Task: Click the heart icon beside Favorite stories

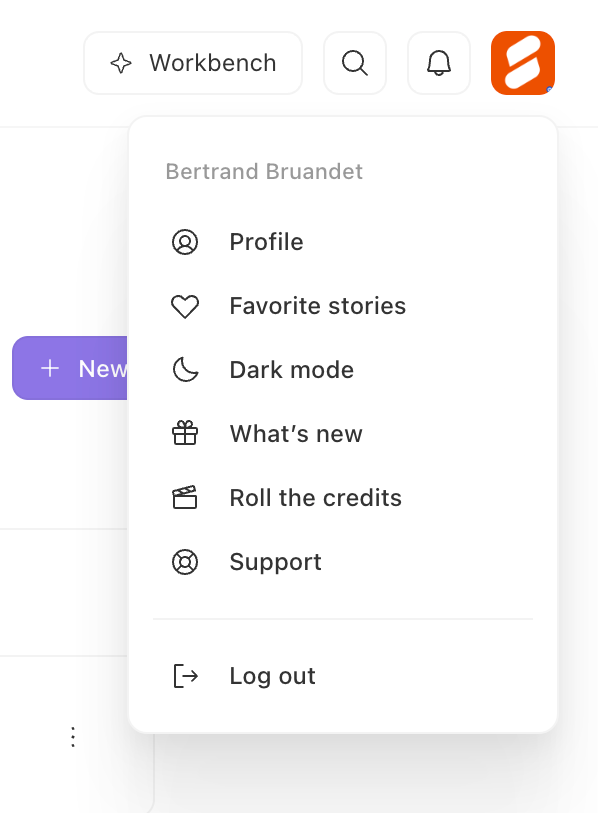Action: click(185, 305)
